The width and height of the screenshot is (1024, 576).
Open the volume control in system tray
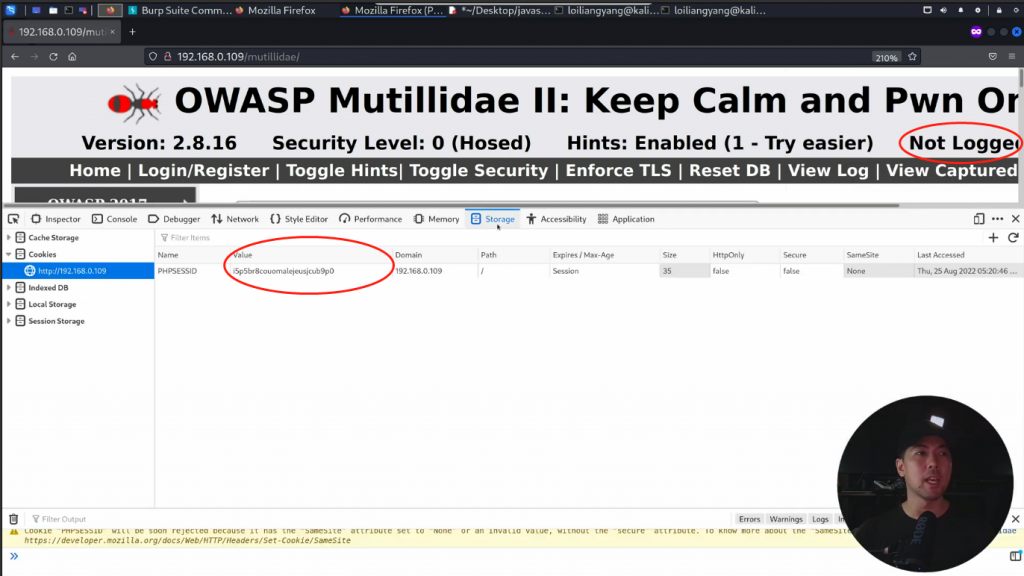tap(944, 10)
